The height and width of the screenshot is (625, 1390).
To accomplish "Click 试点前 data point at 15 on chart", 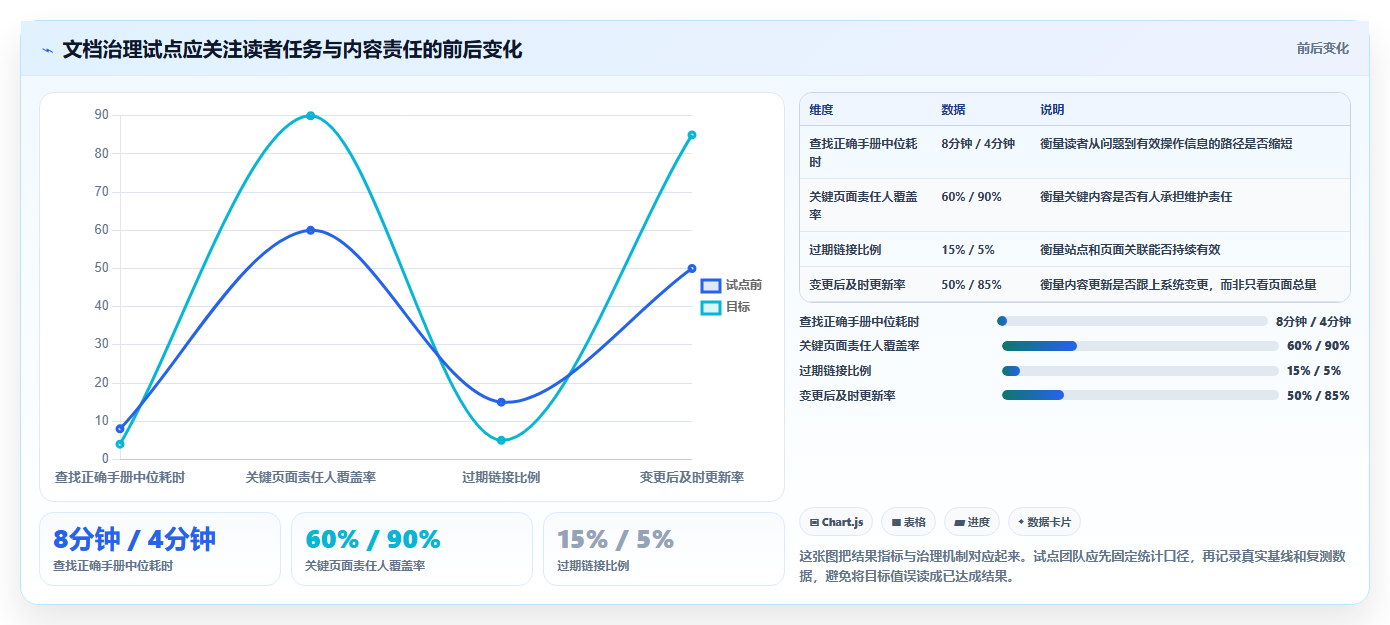I will 502,402.
